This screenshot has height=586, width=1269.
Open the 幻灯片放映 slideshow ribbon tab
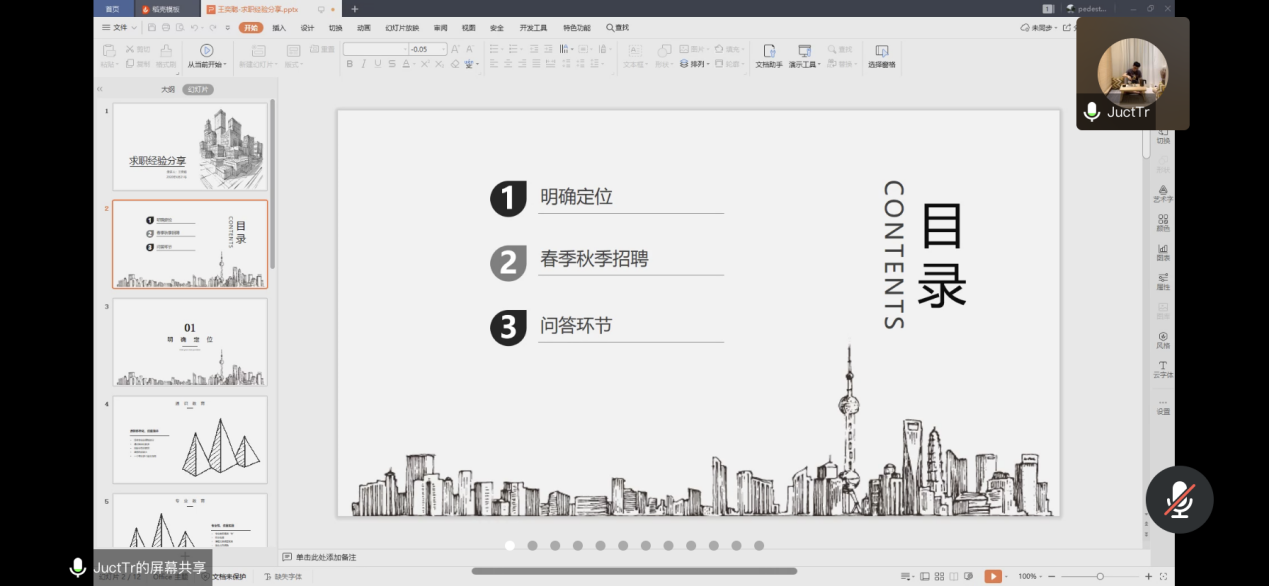402,28
